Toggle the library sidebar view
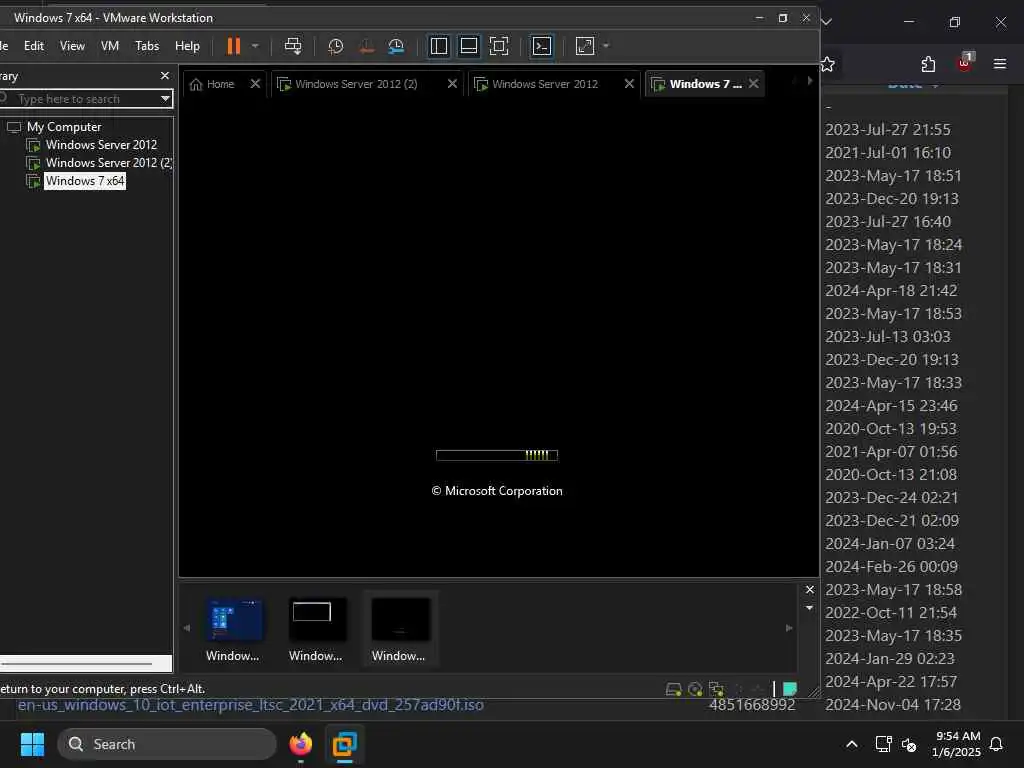This screenshot has height=768, width=1024. [439, 46]
